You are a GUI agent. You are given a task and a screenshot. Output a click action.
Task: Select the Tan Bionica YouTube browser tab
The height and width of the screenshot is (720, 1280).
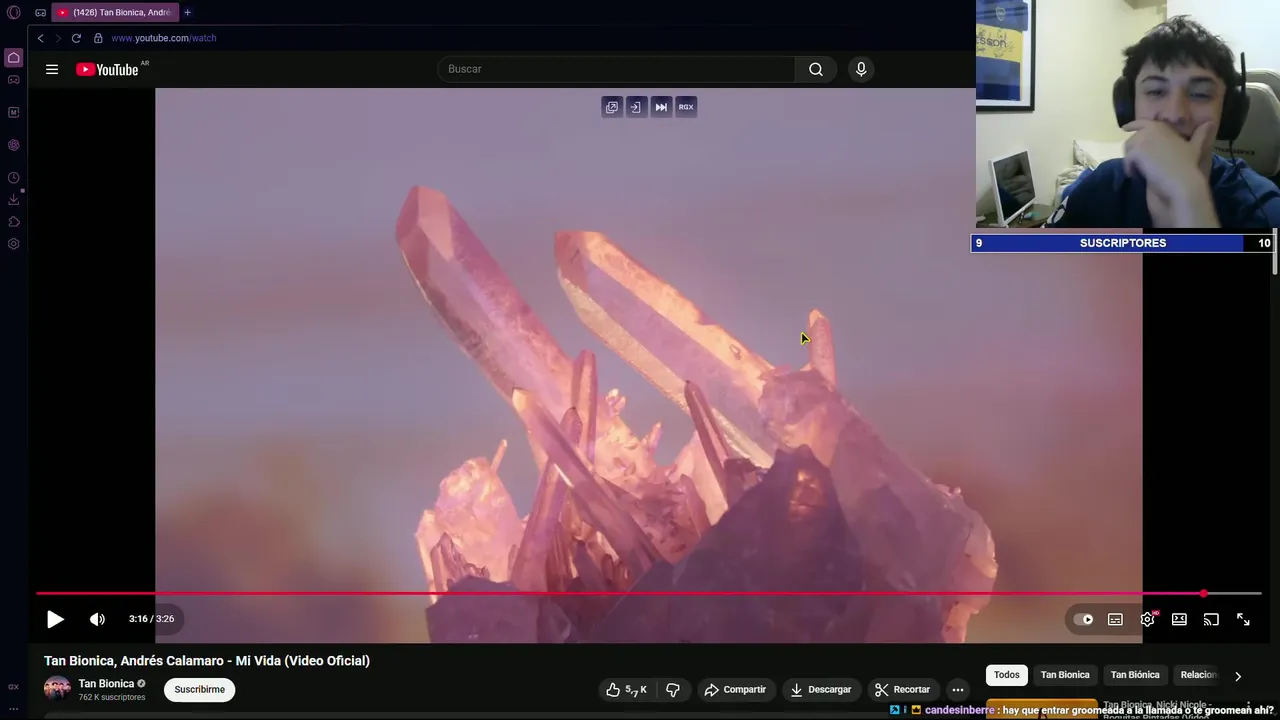pos(115,12)
